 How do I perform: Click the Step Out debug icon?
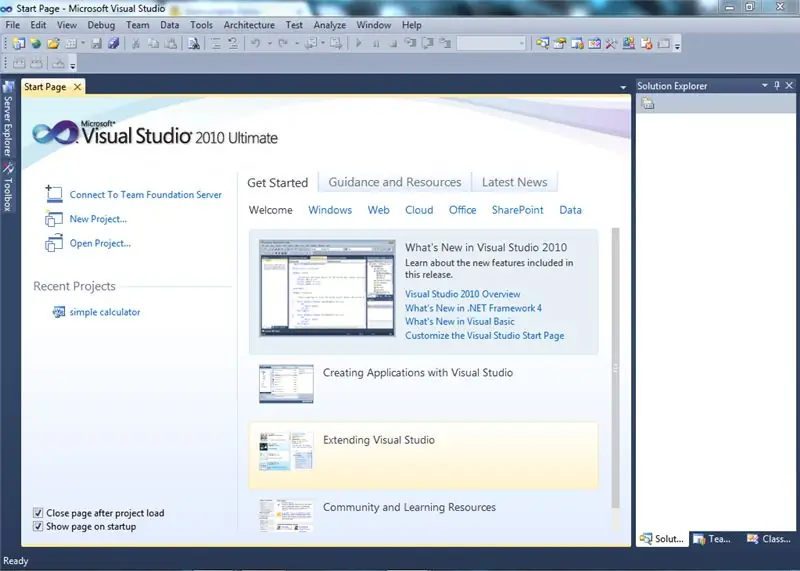click(445, 44)
